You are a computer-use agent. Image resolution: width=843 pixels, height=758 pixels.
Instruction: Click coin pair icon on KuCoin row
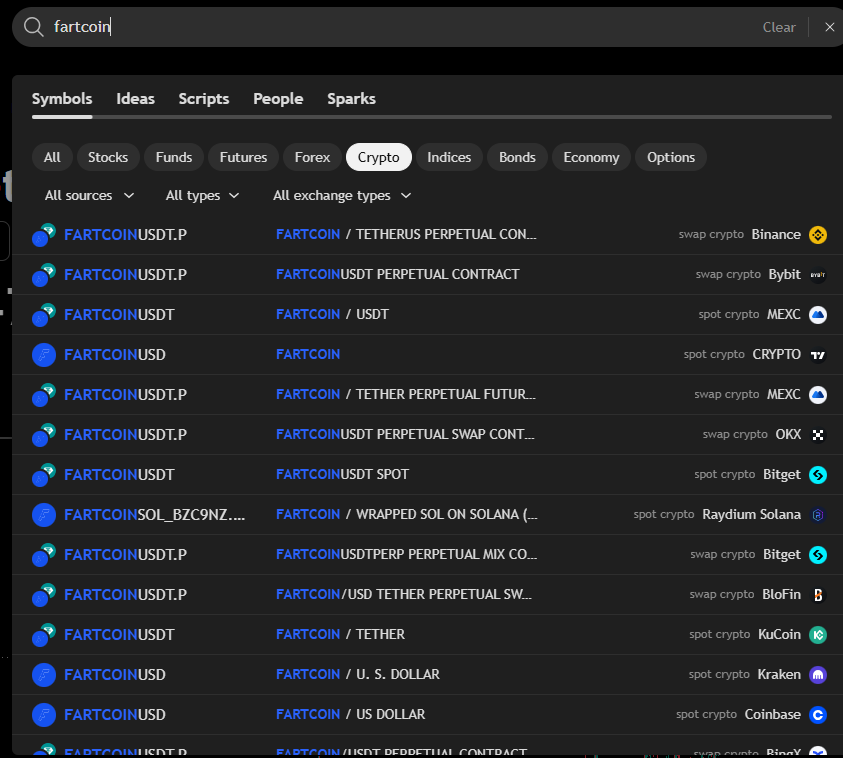[44, 634]
